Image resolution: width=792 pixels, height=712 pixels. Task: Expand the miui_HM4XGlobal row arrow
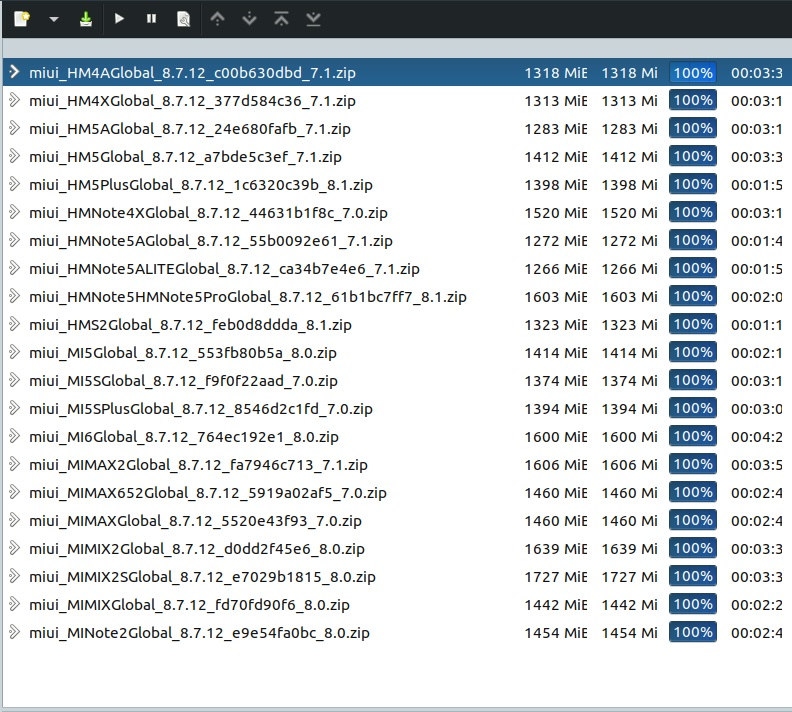pos(14,101)
